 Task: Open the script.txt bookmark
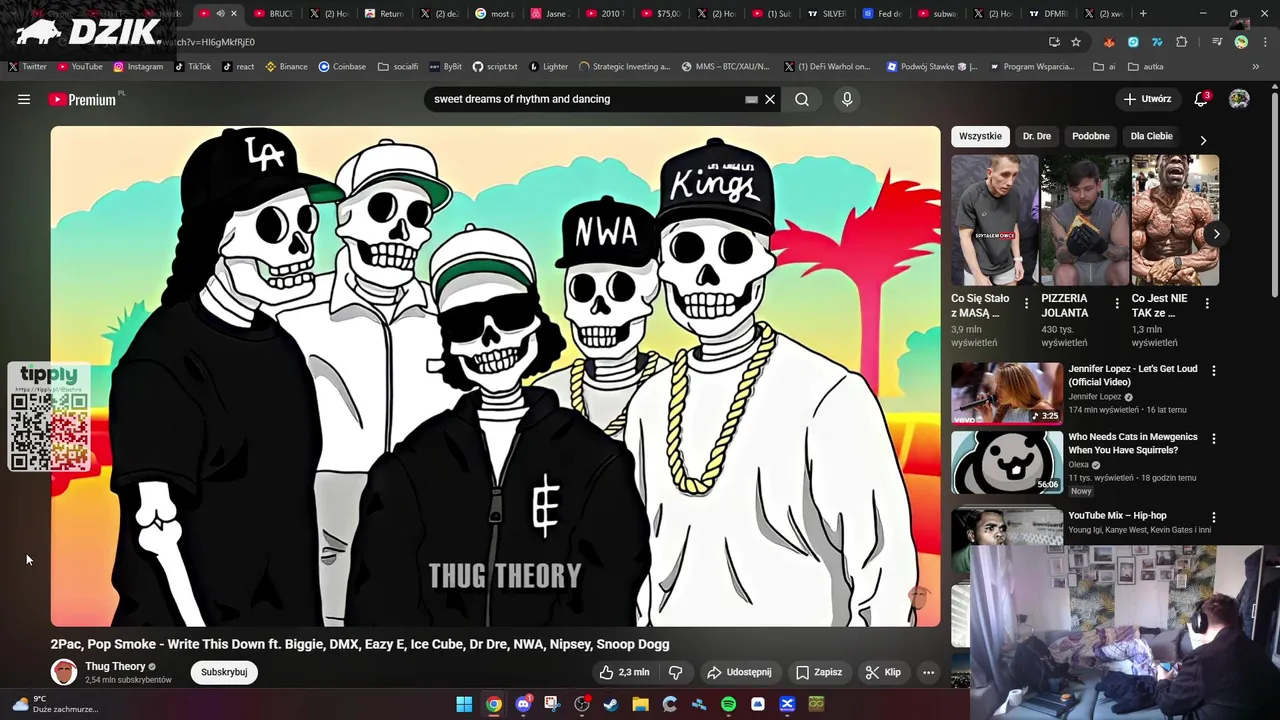pyautogui.click(x=495, y=67)
